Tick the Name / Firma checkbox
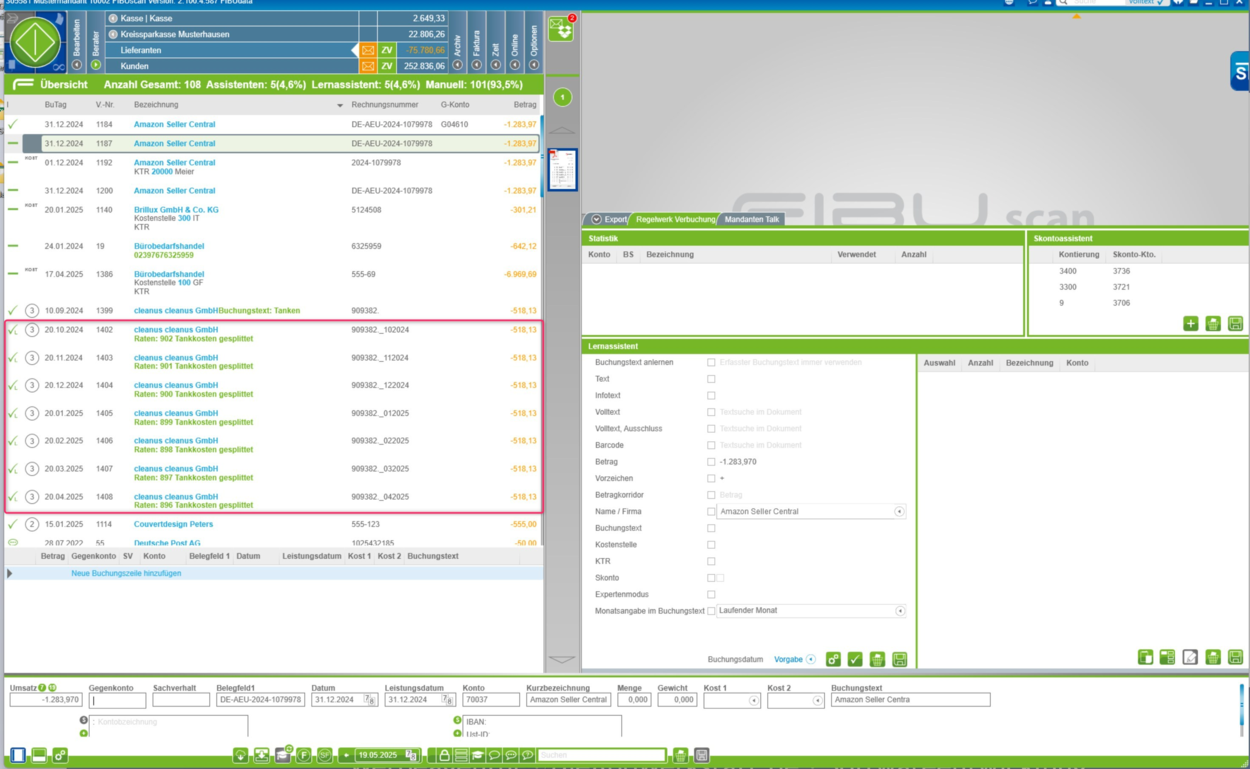The width and height of the screenshot is (1250, 769). click(711, 511)
